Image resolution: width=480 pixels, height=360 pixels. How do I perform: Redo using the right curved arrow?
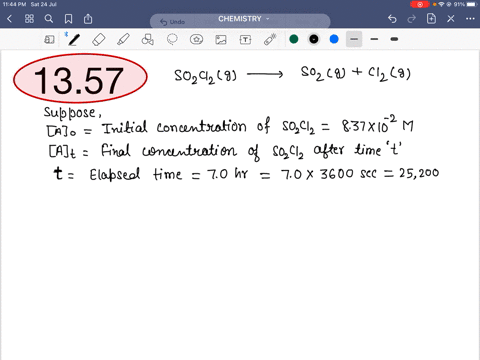pyautogui.click(x=412, y=19)
